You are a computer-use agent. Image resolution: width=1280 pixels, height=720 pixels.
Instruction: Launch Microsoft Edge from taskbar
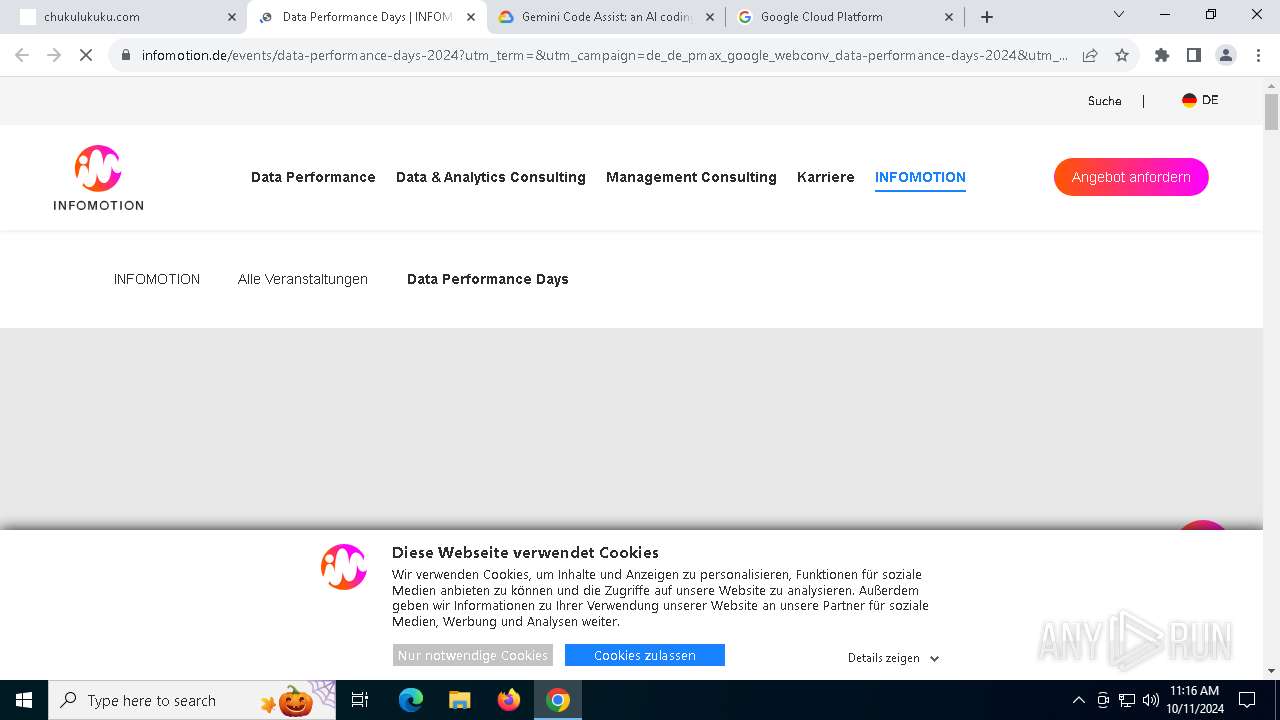pyautogui.click(x=411, y=700)
